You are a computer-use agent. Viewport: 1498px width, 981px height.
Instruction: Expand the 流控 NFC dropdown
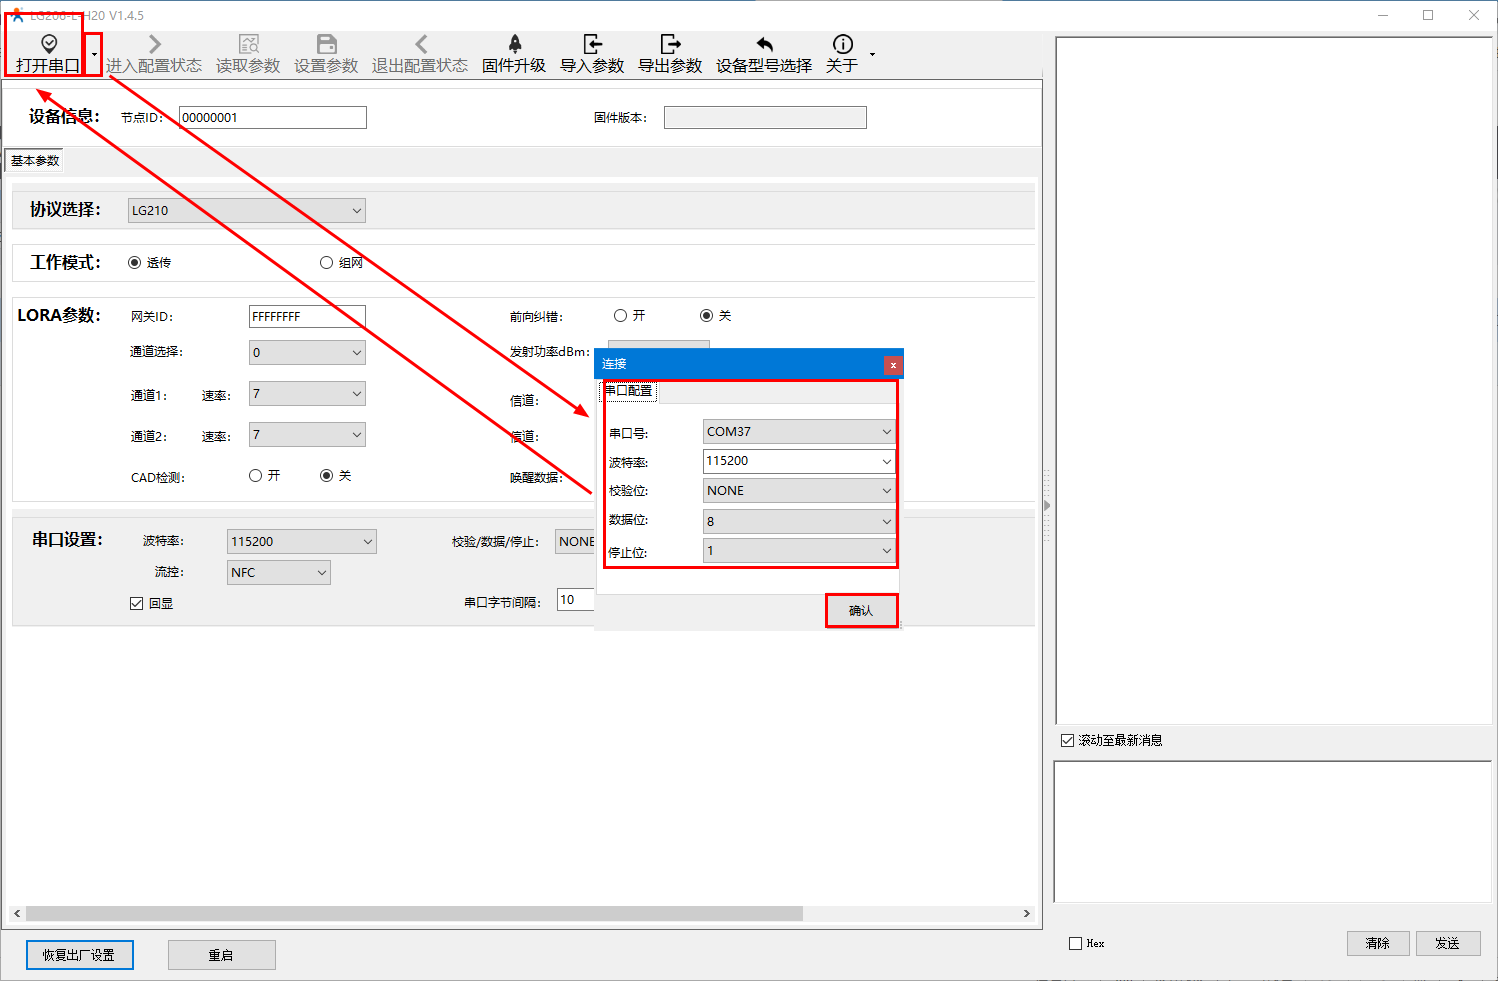click(x=279, y=573)
